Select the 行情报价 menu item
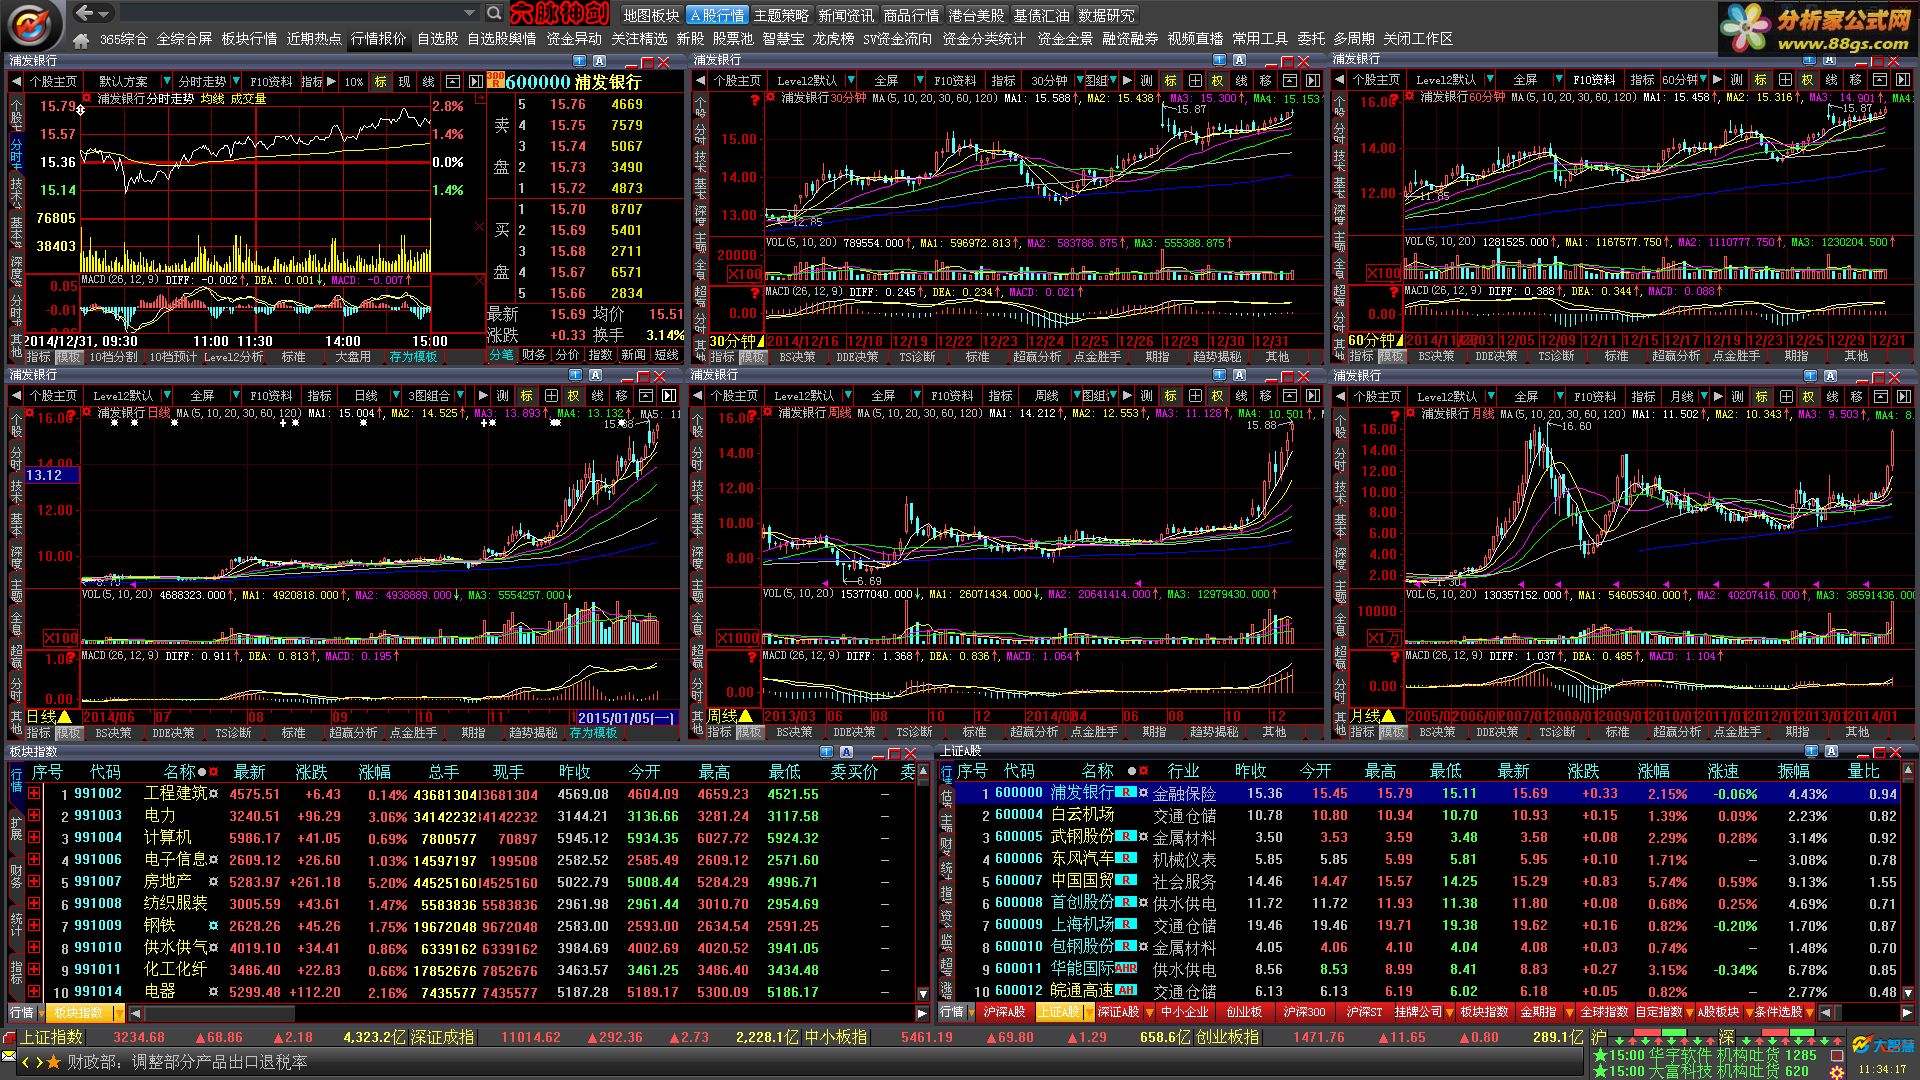1920x1080 pixels. coord(378,39)
